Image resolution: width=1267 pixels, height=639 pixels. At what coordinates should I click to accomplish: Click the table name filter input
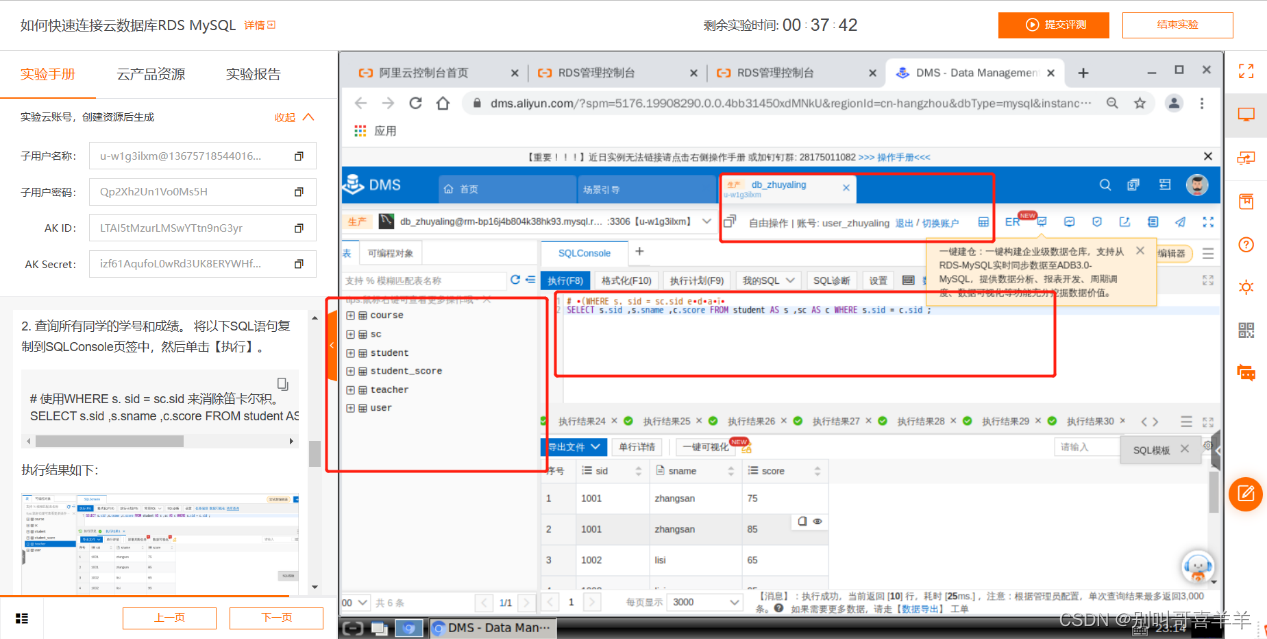pos(424,280)
